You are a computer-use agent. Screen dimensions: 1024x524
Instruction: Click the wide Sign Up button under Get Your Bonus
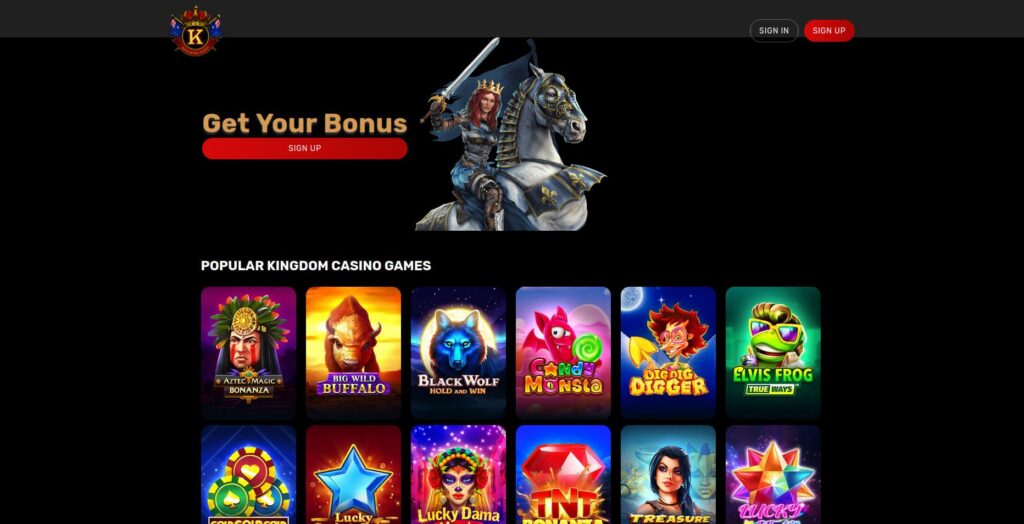(x=304, y=148)
